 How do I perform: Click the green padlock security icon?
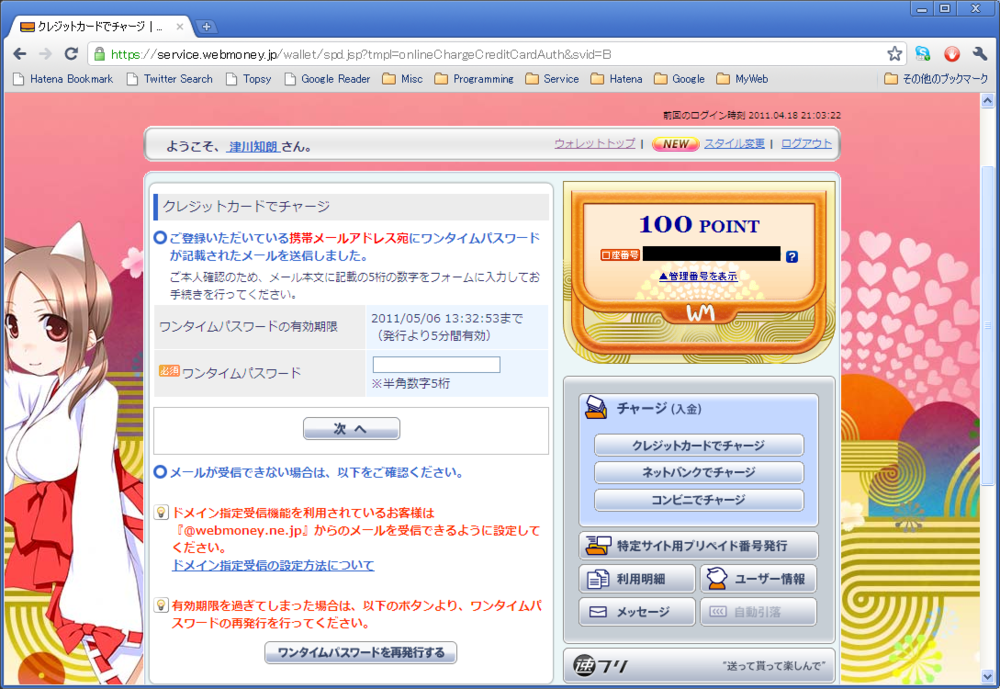(x=99, y=54)
